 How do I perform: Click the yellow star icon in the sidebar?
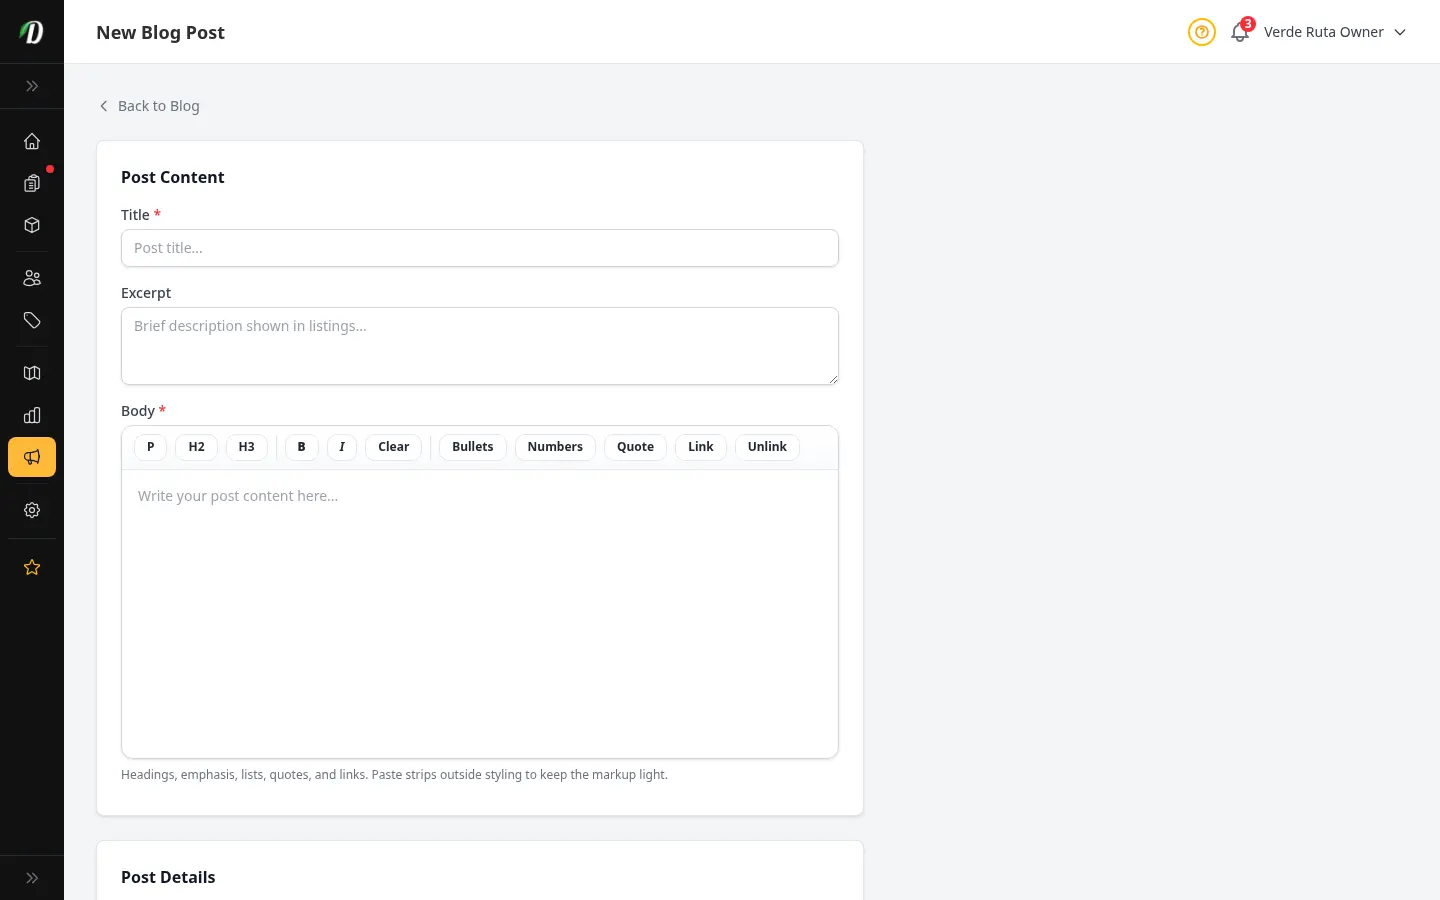32,567
